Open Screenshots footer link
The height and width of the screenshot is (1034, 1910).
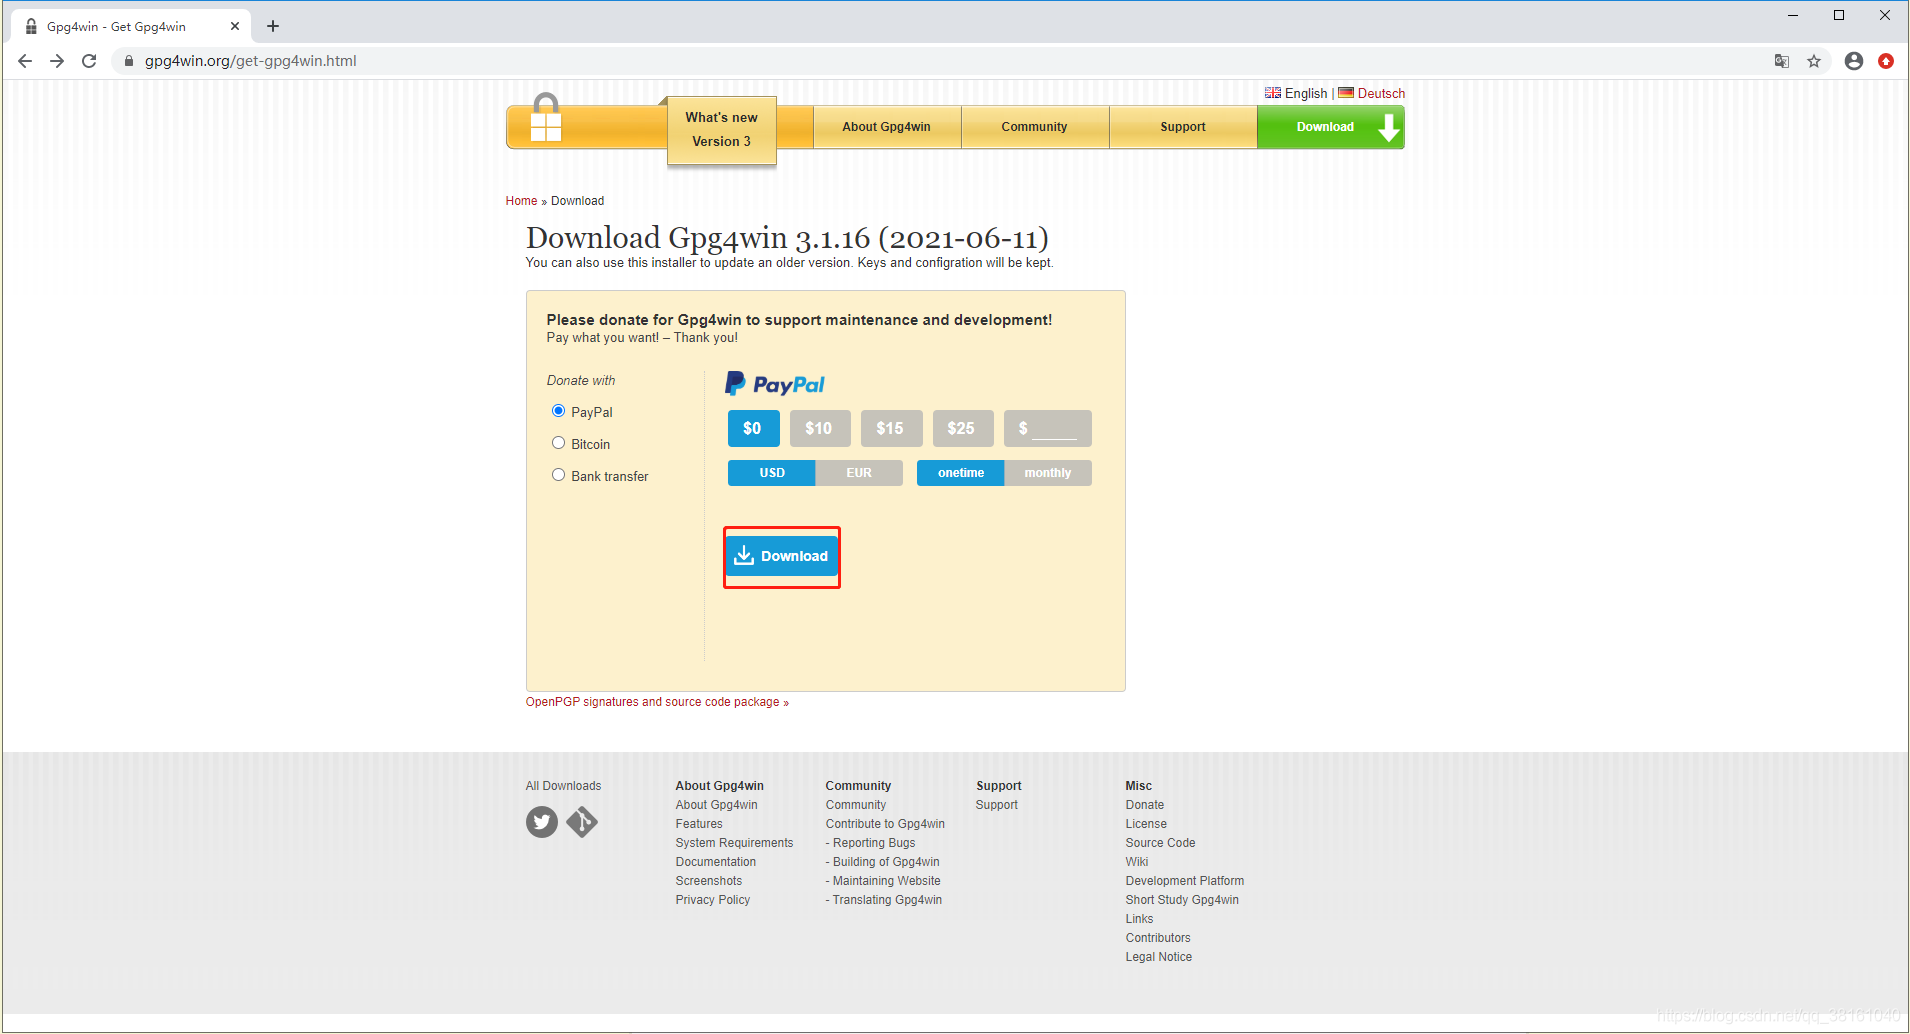709,881
